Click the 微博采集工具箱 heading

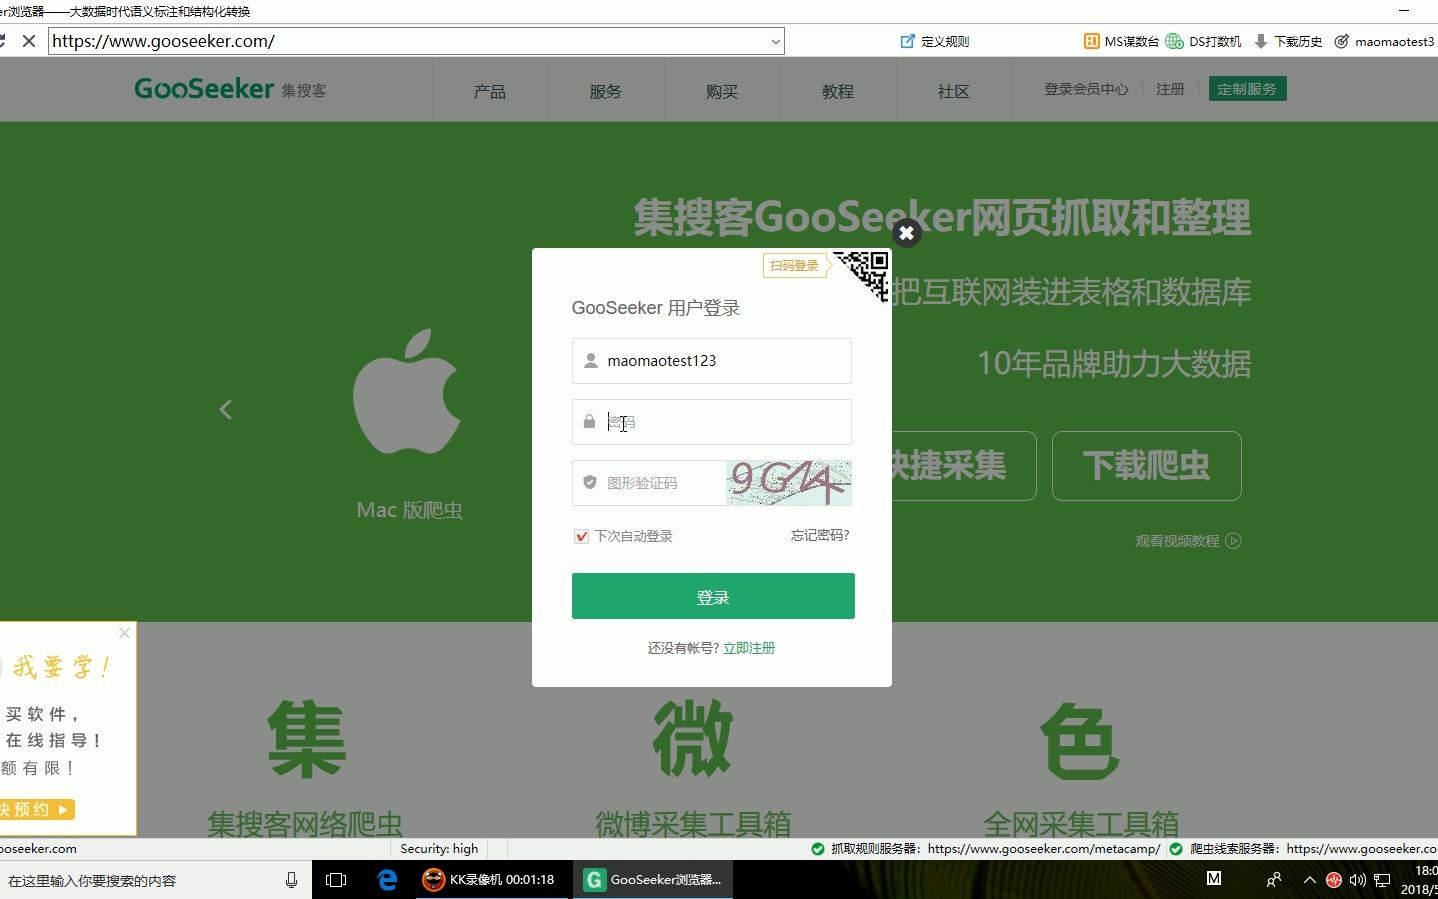point(693,824)
